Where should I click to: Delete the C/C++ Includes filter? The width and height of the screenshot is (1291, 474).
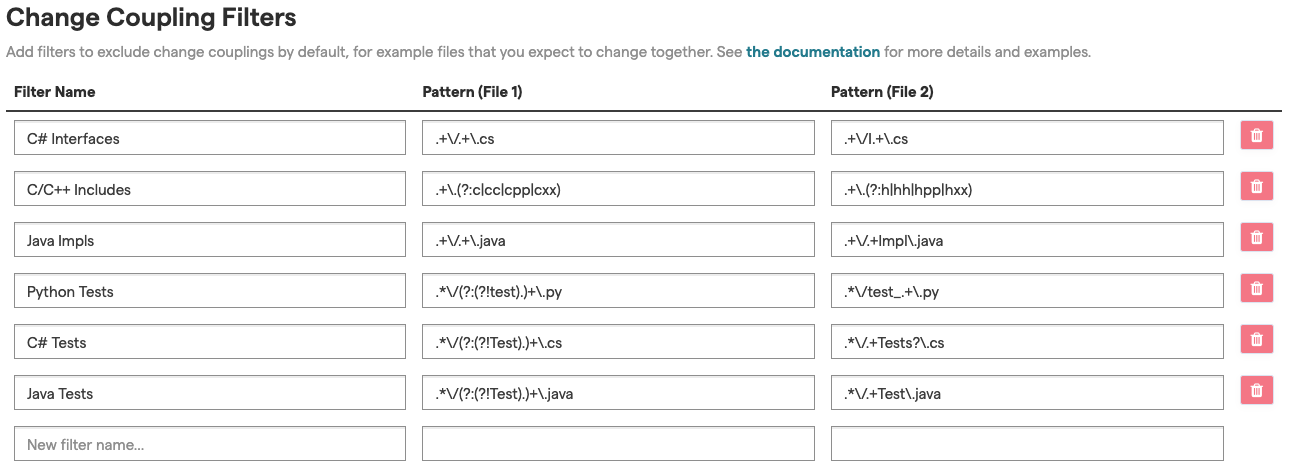coord(1256,187)
